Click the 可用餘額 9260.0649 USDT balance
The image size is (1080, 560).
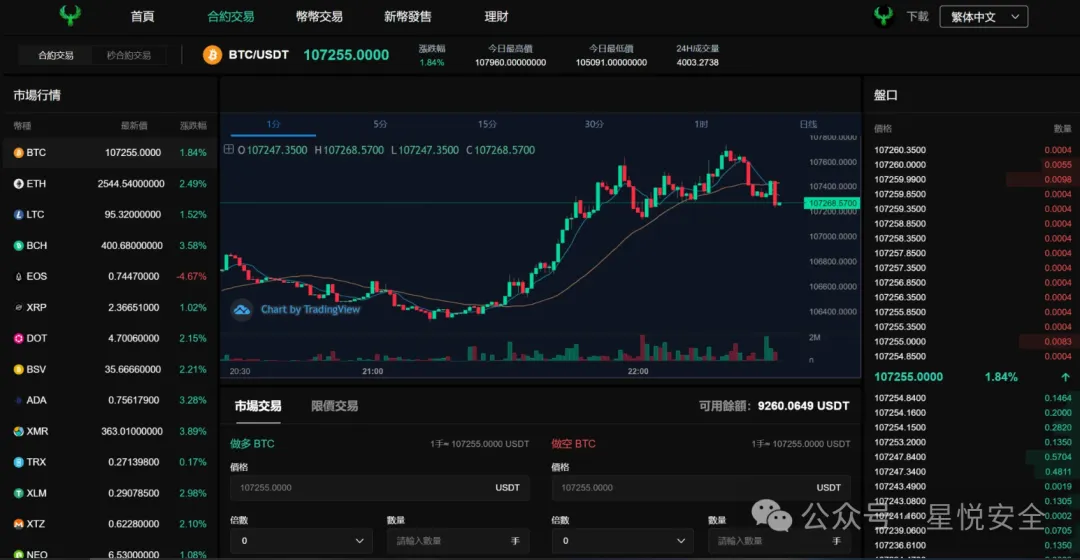[x=773, y=406]
